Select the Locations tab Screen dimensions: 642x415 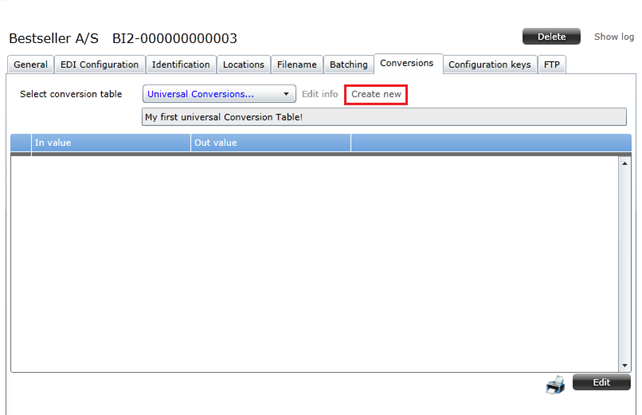coord(243,65)
